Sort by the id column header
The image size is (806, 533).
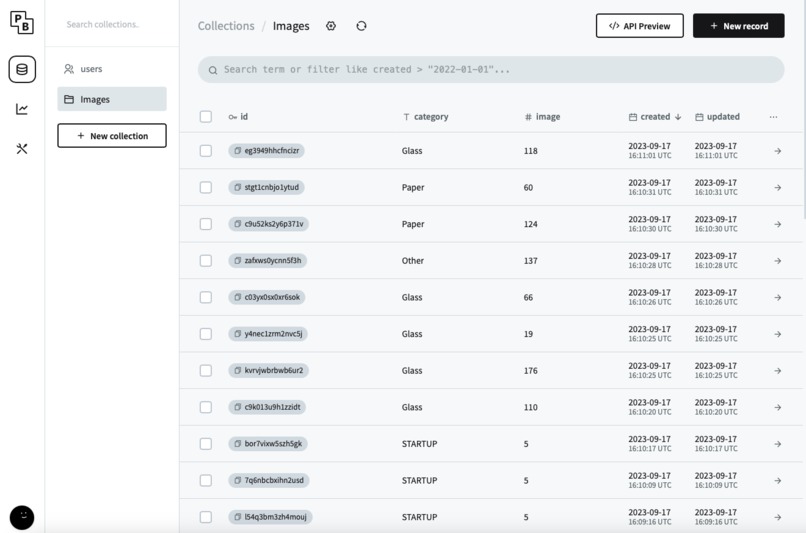click(239, 117)
